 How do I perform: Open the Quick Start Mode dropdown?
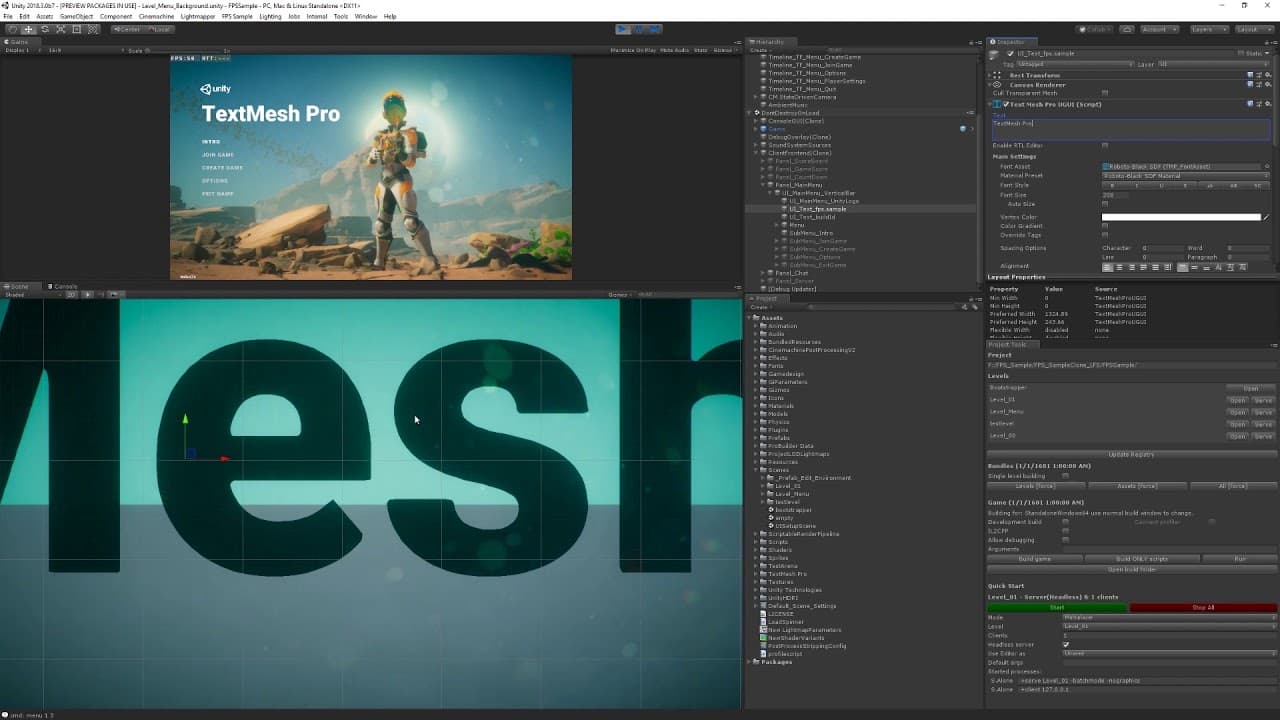point(1170,618)
